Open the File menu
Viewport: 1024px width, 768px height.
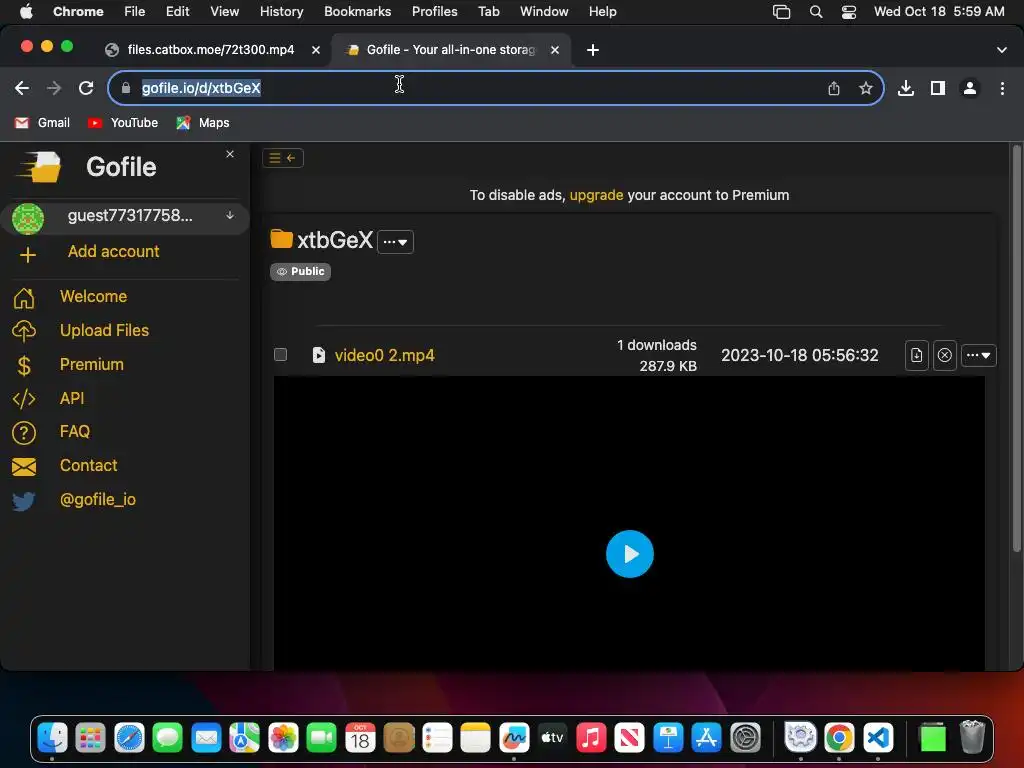135,12
